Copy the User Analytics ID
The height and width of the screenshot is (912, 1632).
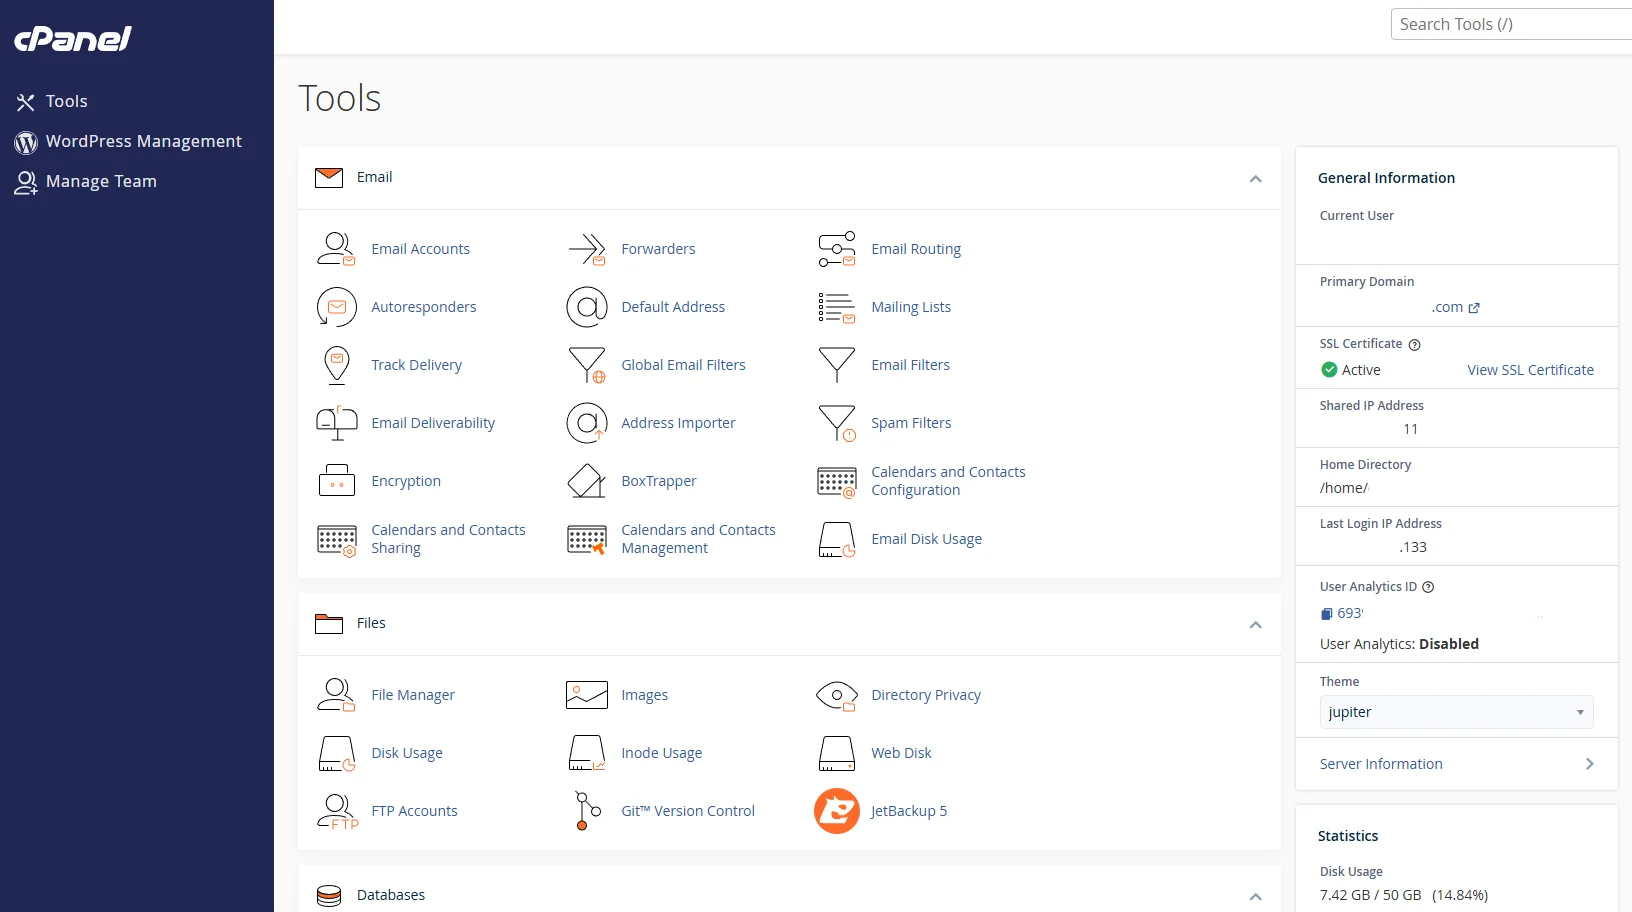(1327, 613)
